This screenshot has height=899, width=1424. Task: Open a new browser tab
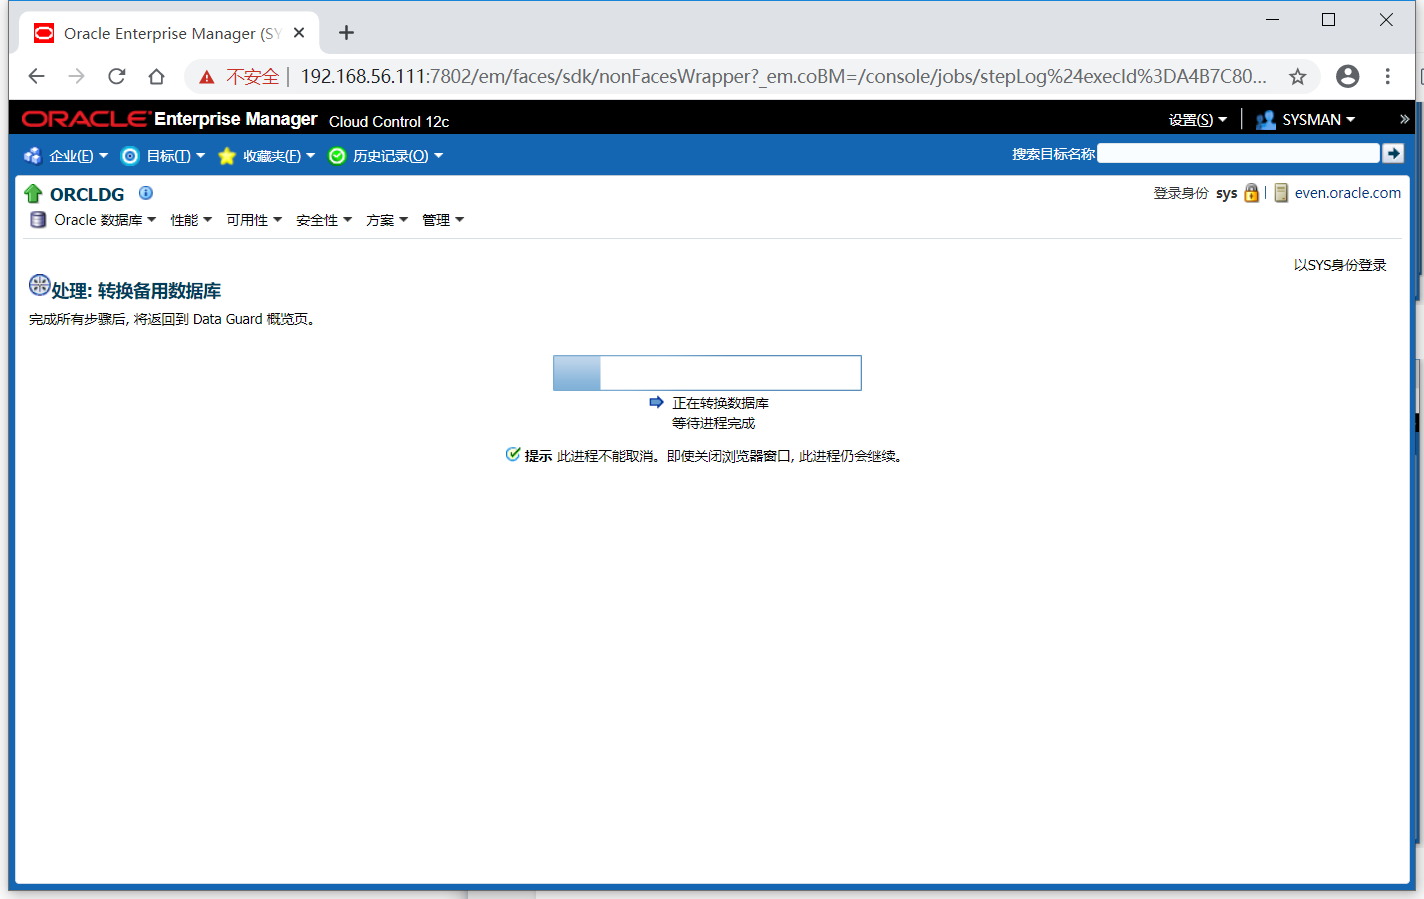coord(346,33)
